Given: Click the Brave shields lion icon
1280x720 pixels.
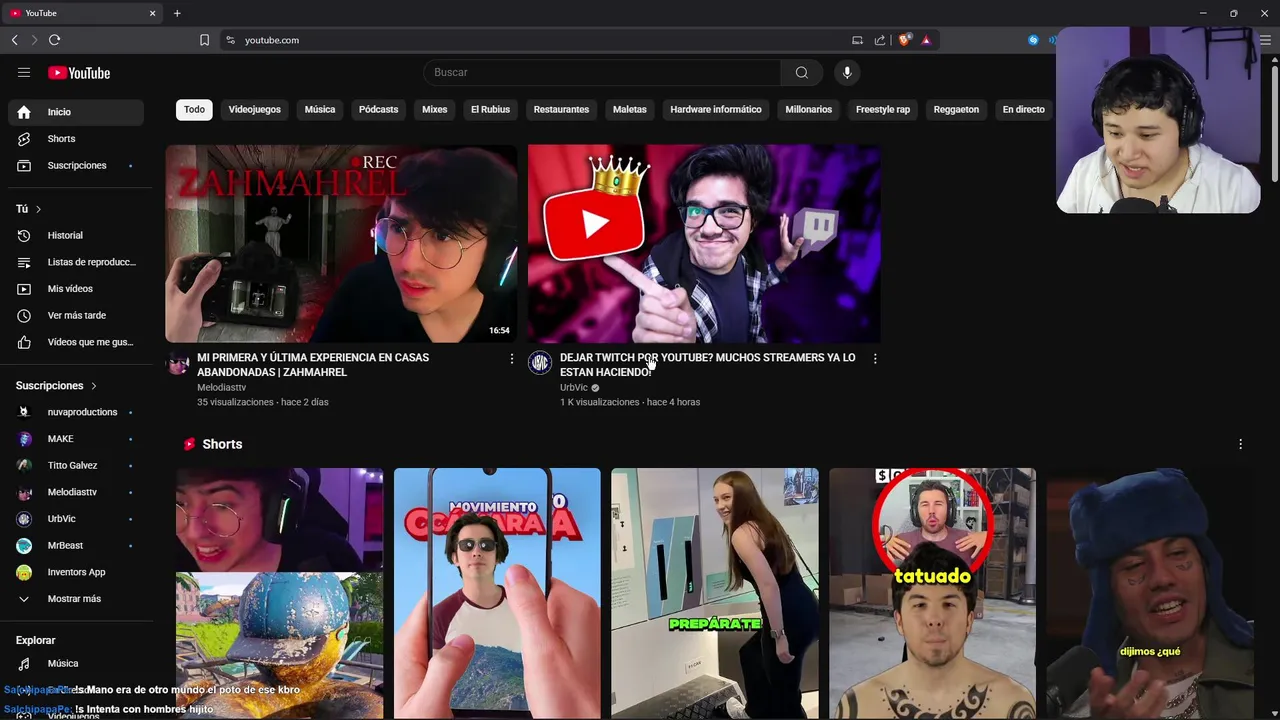Looking at the screenshot, I should [x=904, y=40].
